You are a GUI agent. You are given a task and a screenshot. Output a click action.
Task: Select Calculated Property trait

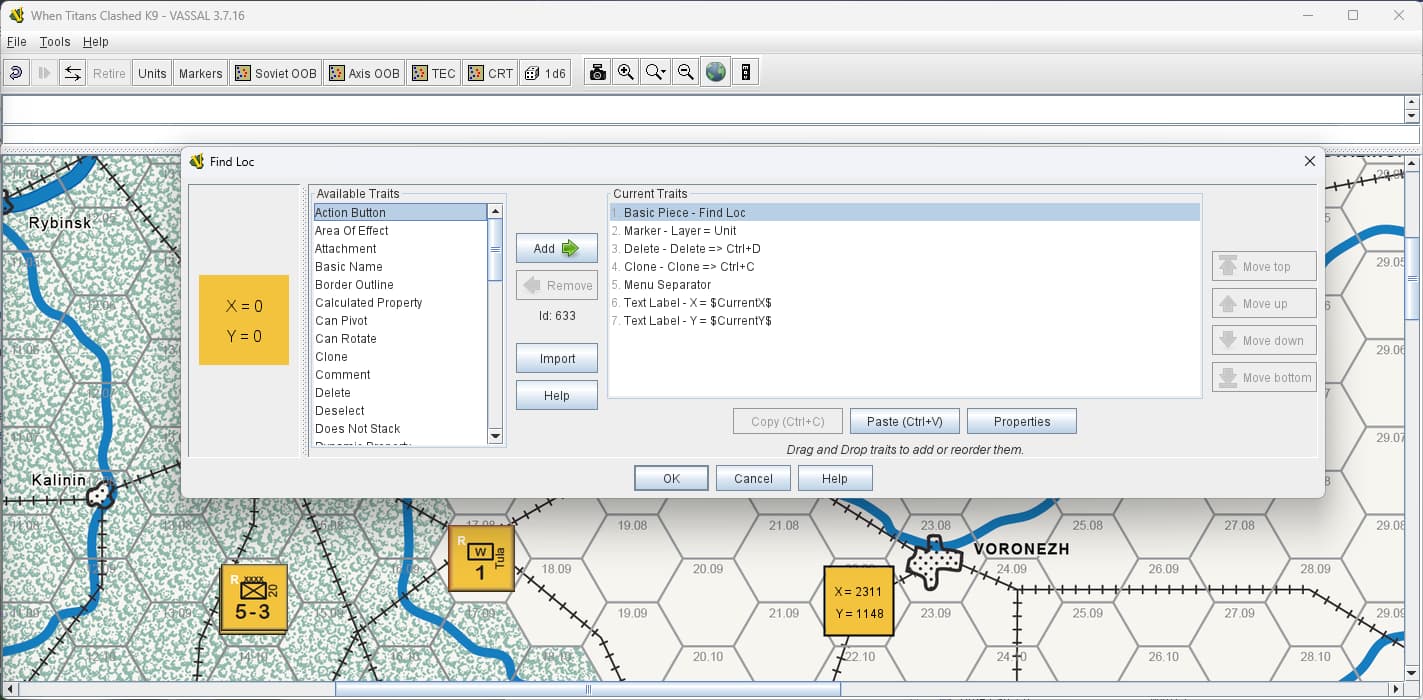tap(400, 303)
